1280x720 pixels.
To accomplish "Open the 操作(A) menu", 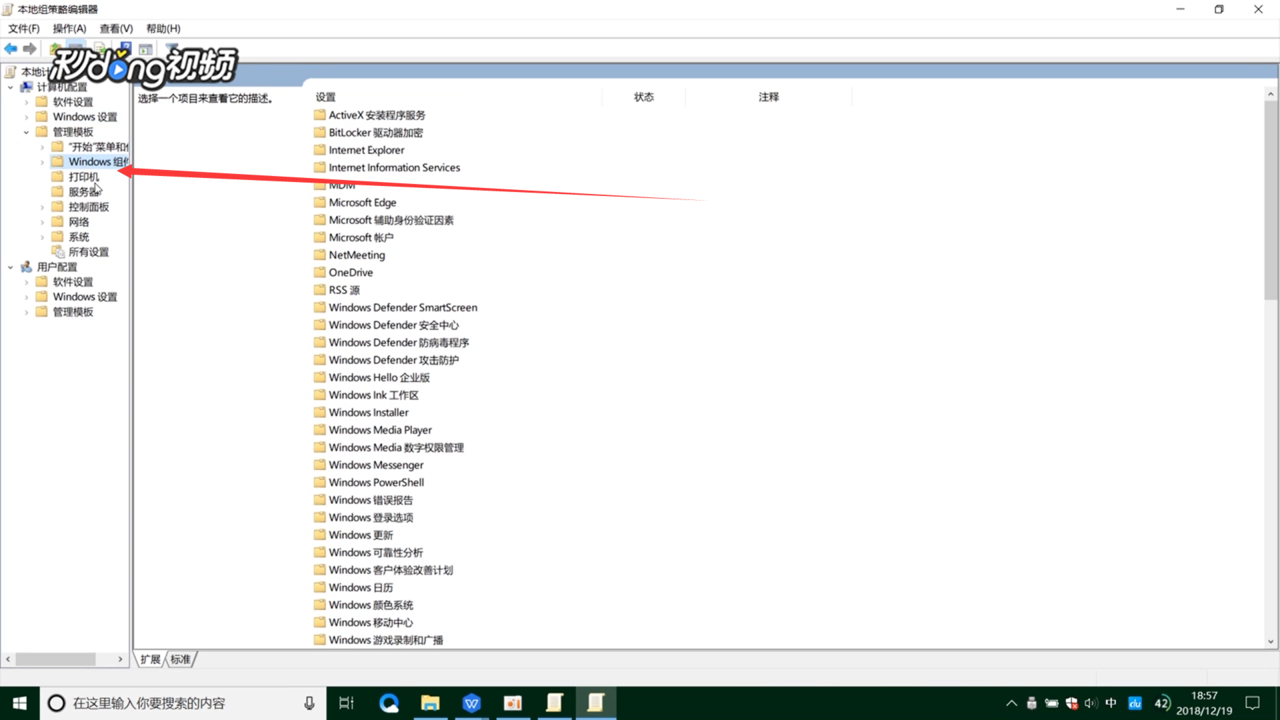I will (69, 29).
